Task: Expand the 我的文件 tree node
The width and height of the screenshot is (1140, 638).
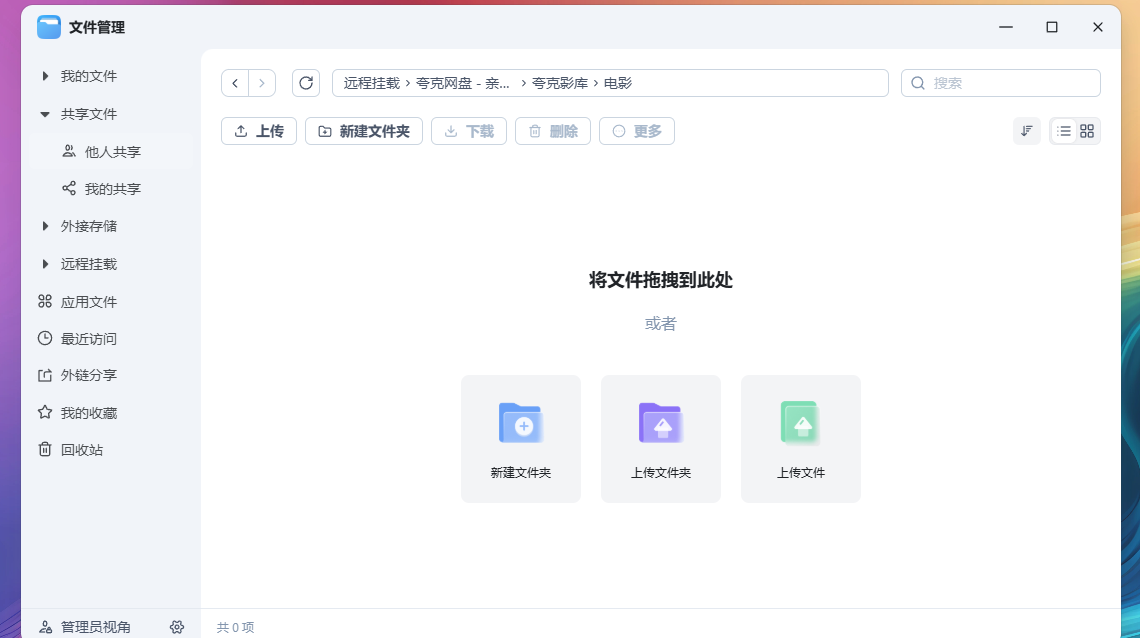Action: coord(45,76)
